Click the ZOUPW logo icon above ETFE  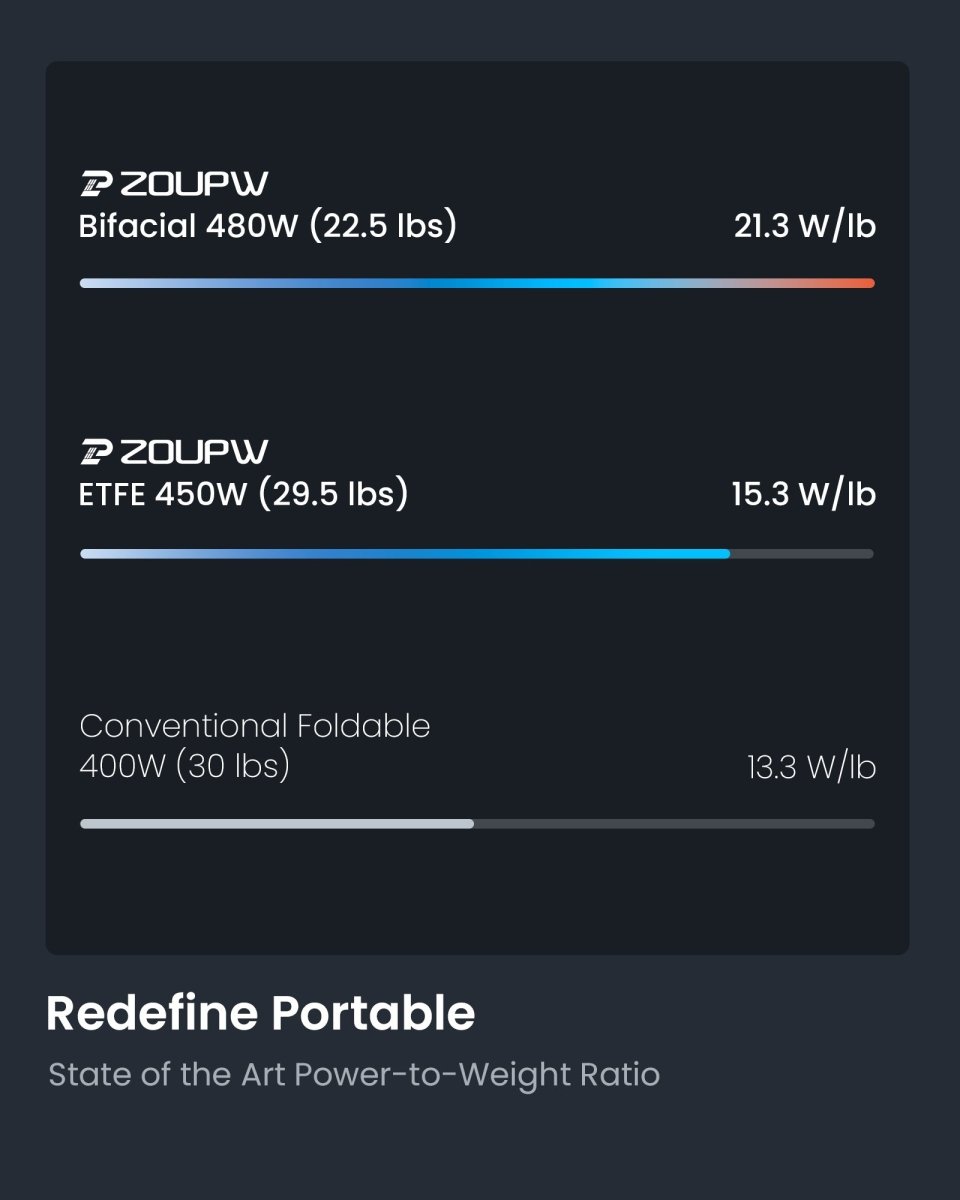coord(97,452)
